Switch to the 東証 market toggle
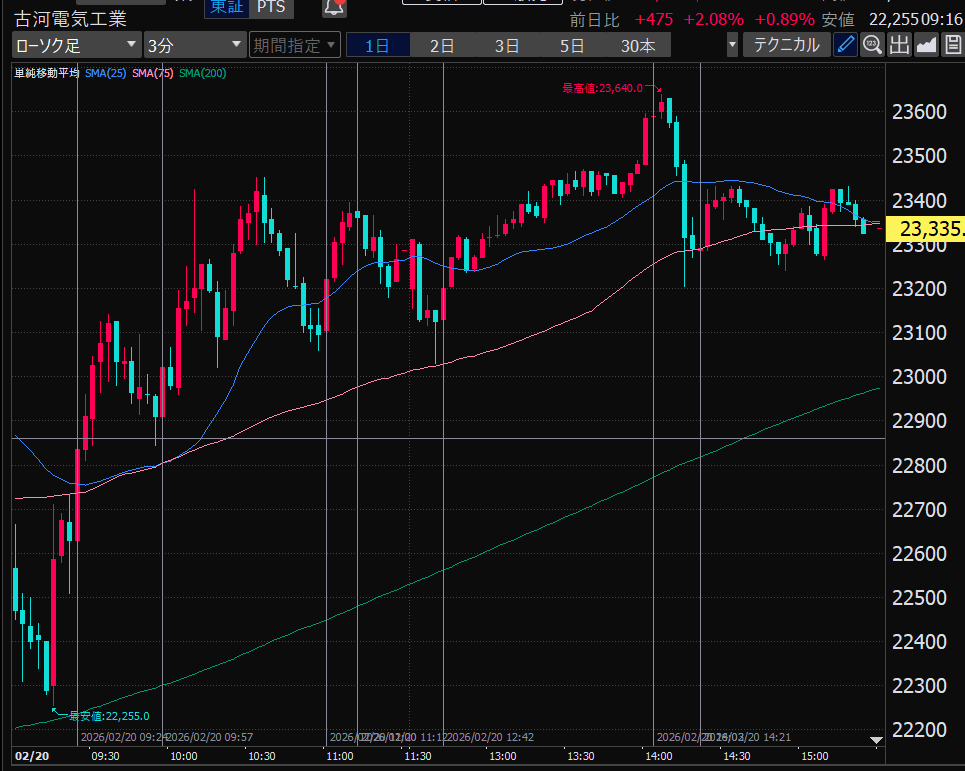 [224, 7]
